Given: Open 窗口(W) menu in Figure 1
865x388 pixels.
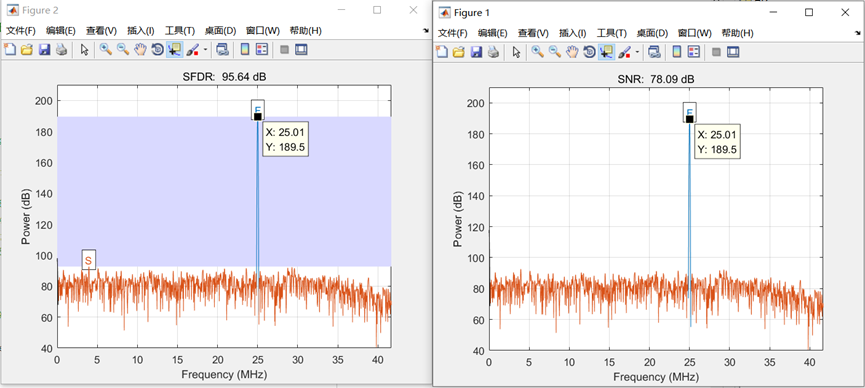Looking at the screenshot, I should tap(695, 33).
